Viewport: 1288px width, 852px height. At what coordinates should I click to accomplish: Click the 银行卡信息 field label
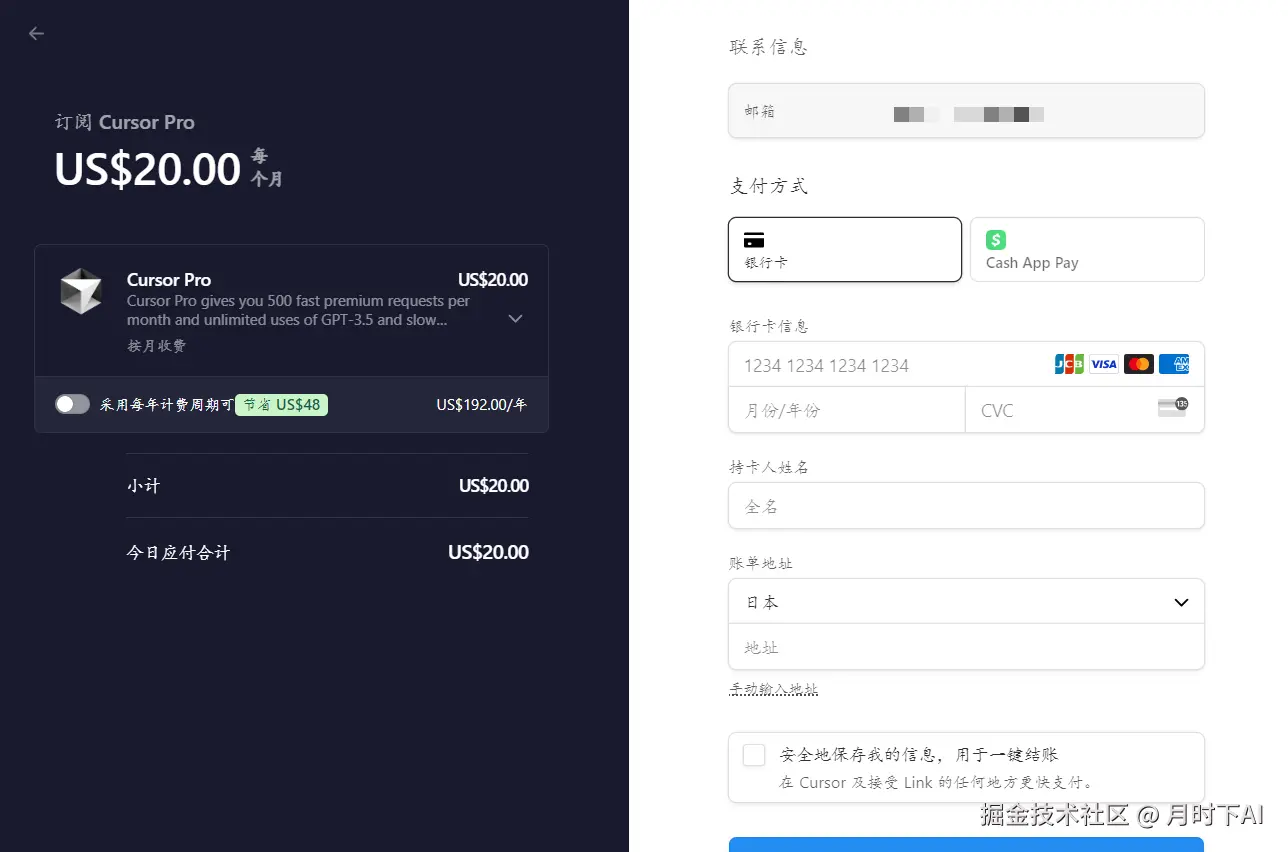(x=769, y=326)
